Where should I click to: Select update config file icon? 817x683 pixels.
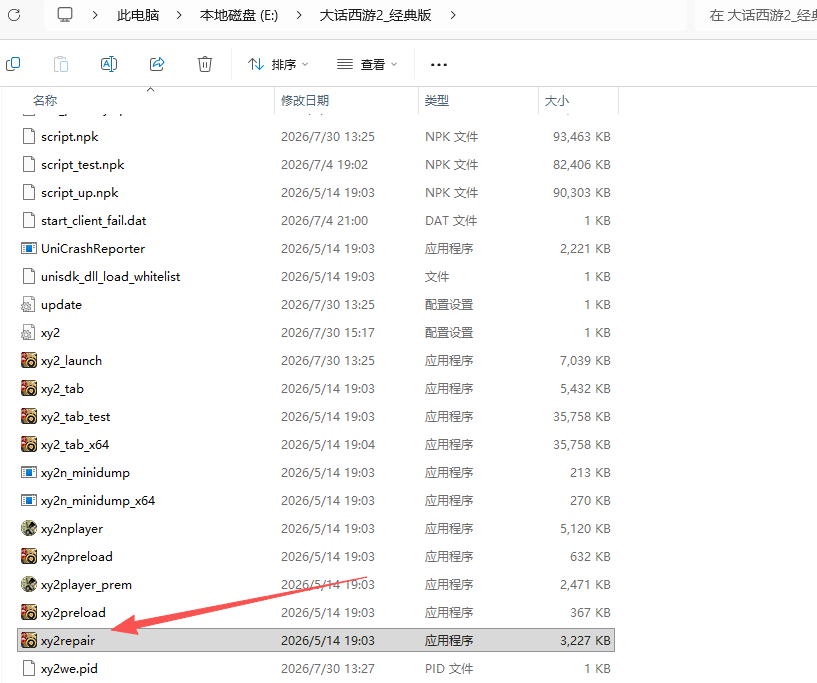(28, 305)
